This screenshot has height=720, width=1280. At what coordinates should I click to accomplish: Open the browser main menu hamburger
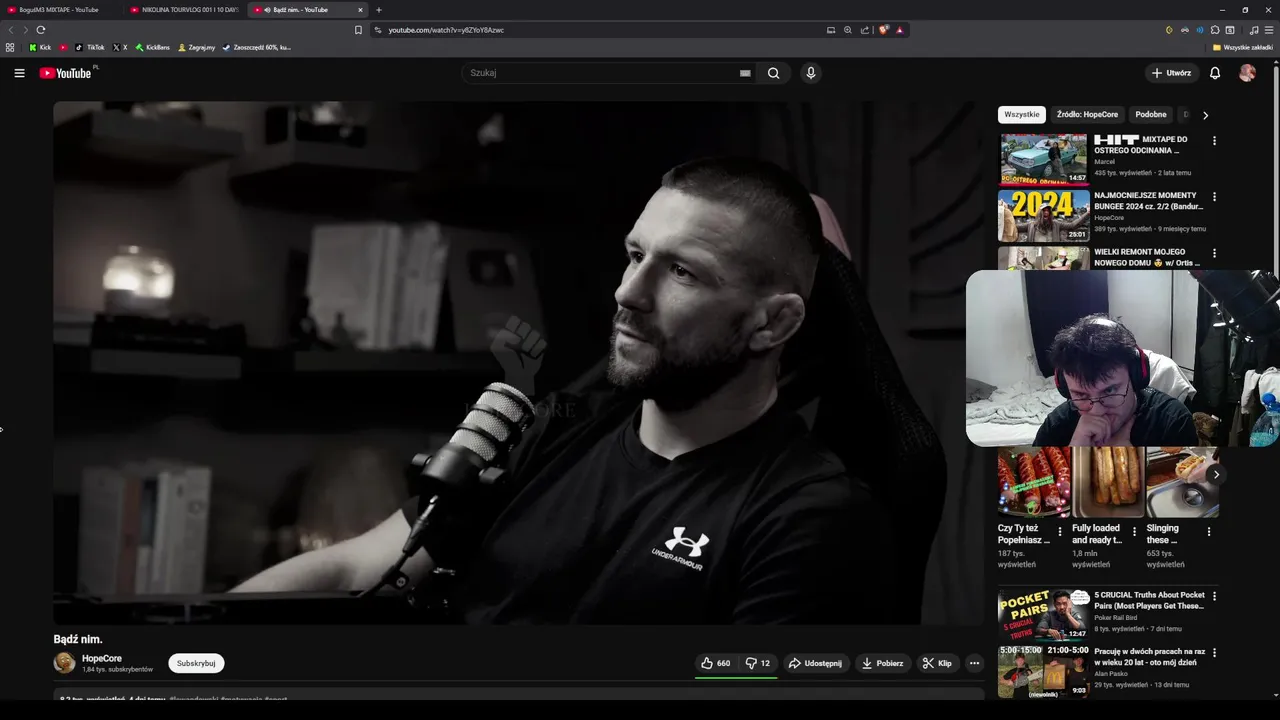tap(1269, 30)
